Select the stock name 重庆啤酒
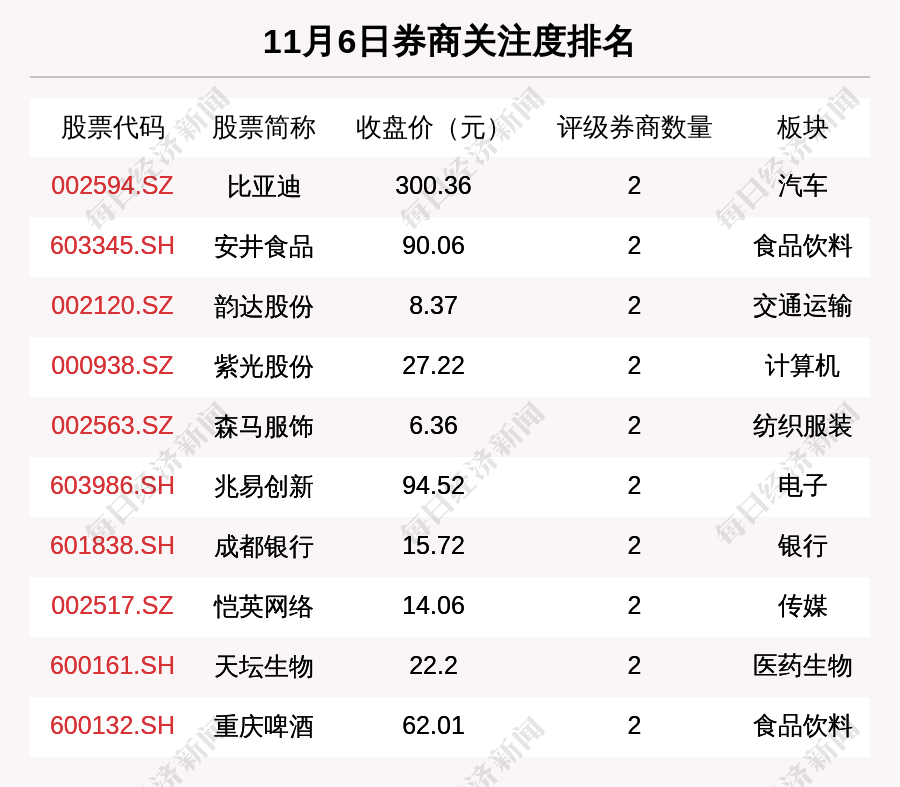The width and height of the screenshot is (900, 787). click(264, 727)
